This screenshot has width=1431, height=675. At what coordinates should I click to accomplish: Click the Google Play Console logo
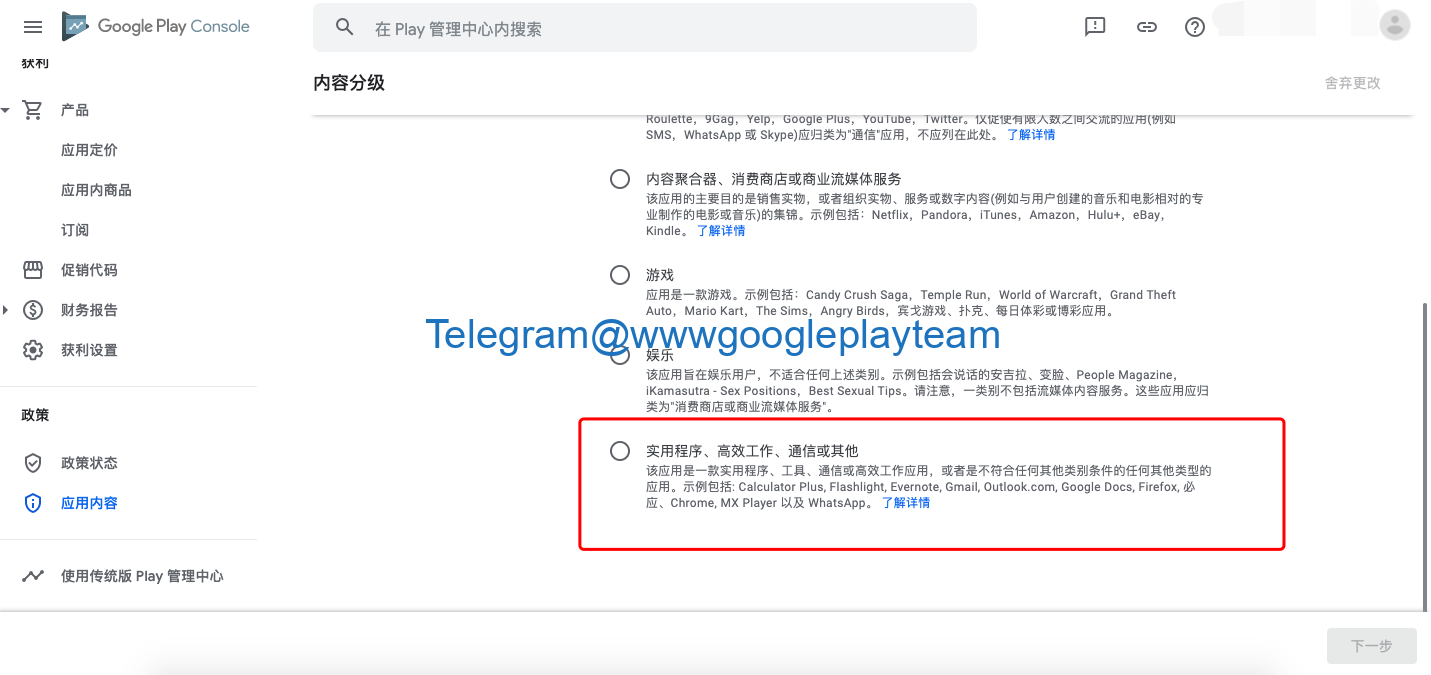[156, 27]
